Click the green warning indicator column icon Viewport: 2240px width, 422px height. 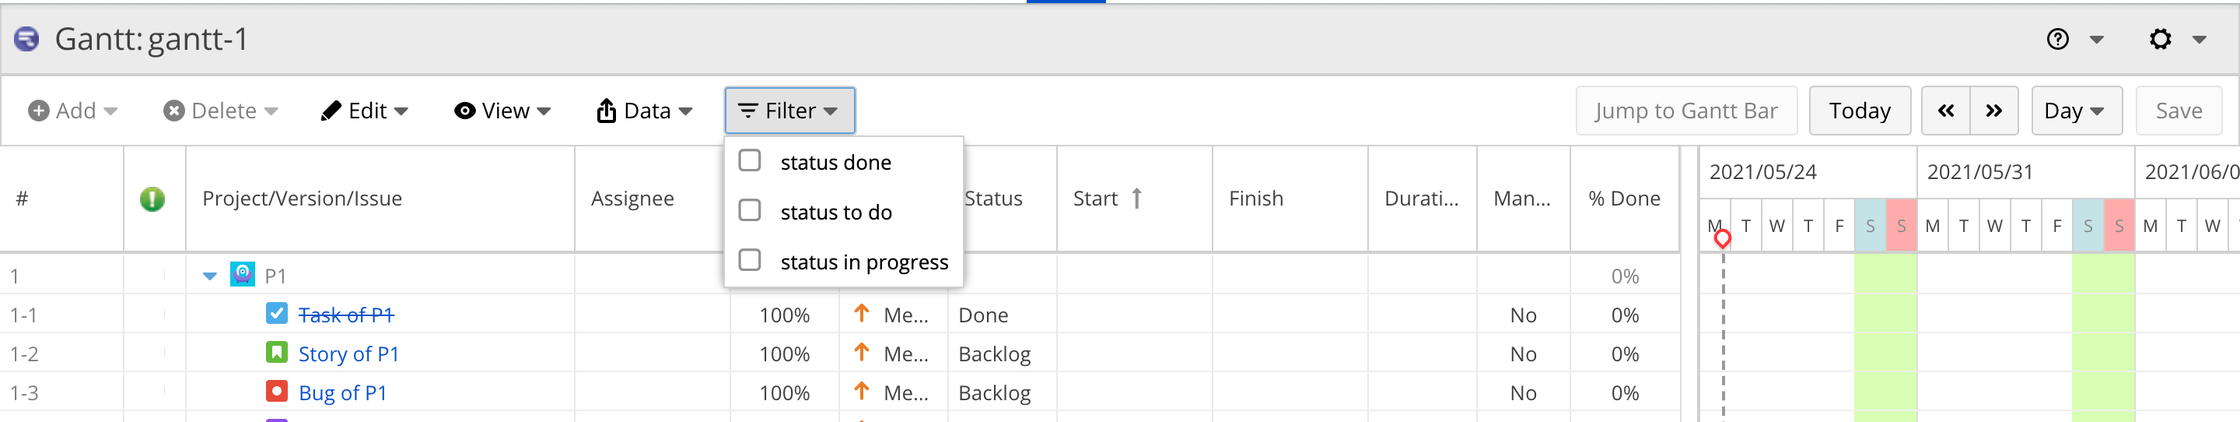click(x=152, y=199)
